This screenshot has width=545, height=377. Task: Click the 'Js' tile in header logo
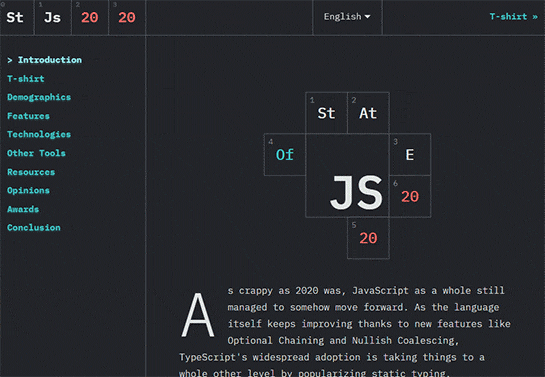pyautogui.click(x=53, y=17)
